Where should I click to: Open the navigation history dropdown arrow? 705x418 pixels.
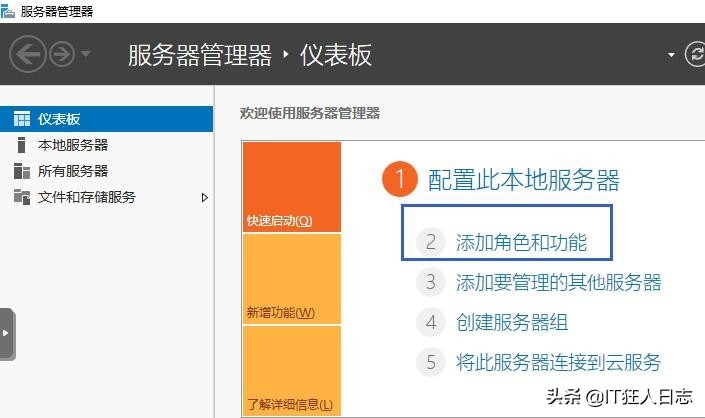86,54
